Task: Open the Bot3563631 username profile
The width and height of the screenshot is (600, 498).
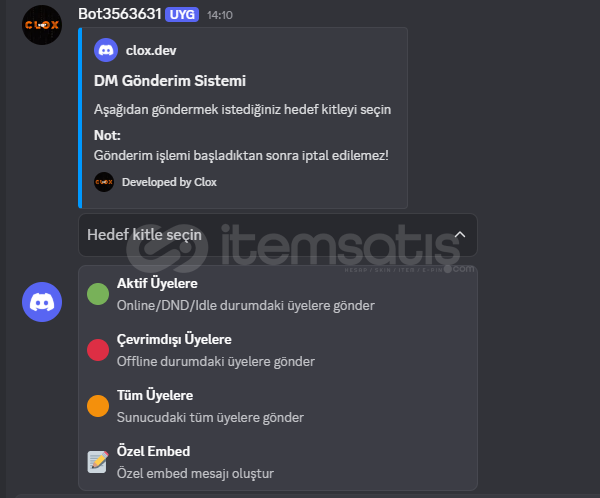Action: click(120, 14)
